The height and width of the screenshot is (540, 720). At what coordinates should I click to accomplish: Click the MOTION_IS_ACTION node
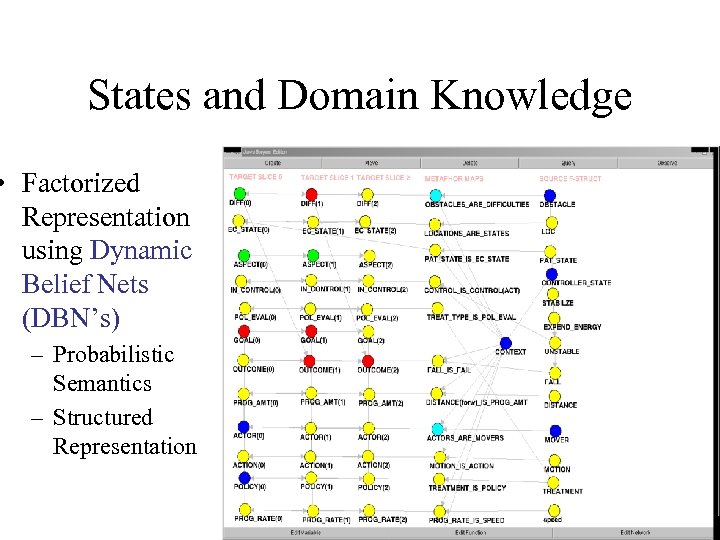[x=439, y=457]
